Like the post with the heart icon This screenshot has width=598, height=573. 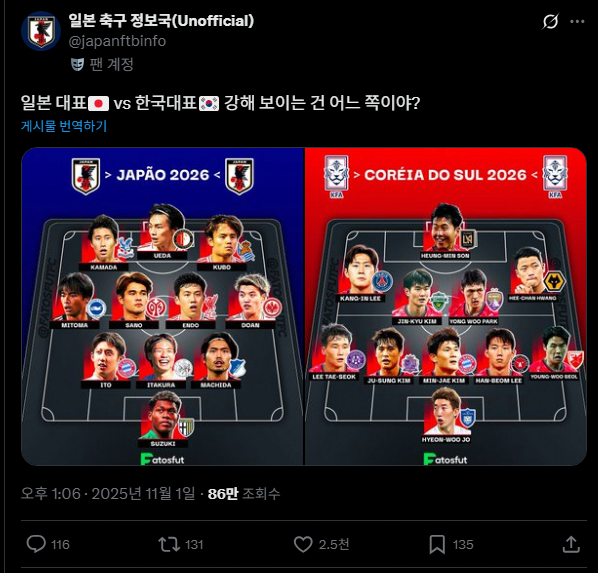pos(303,544)
